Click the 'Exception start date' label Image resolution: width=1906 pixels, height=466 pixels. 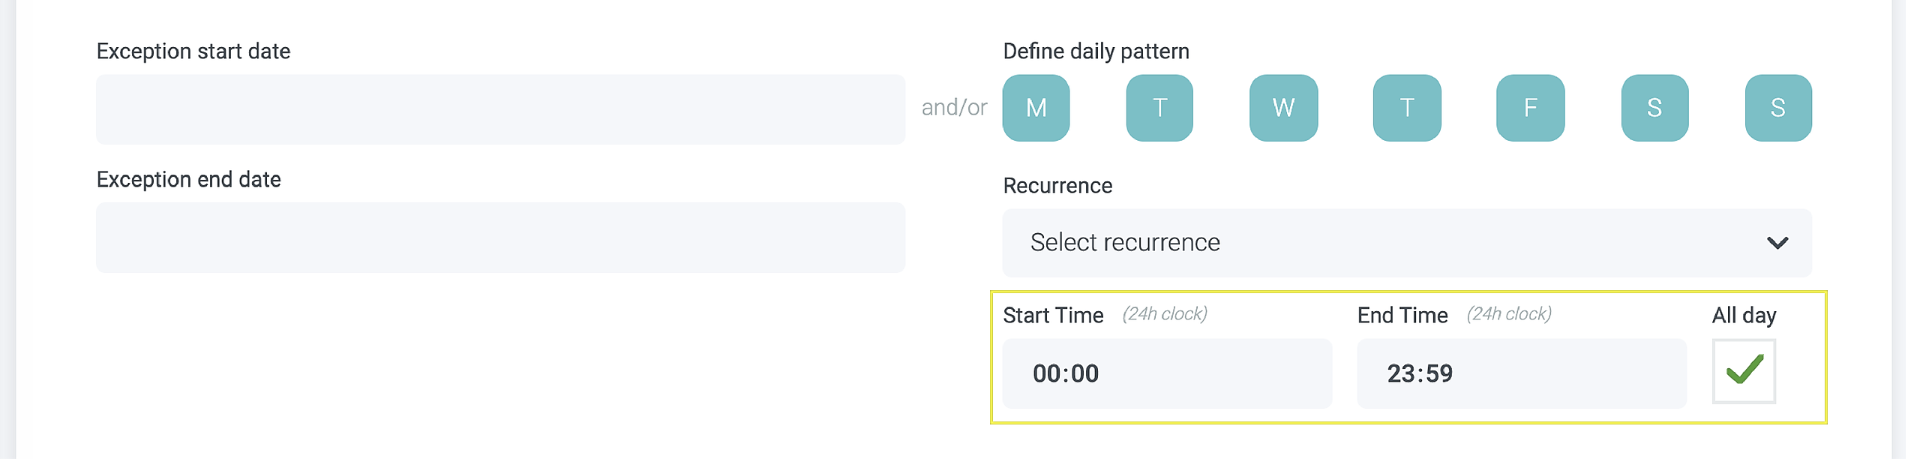tap(193, 52)
